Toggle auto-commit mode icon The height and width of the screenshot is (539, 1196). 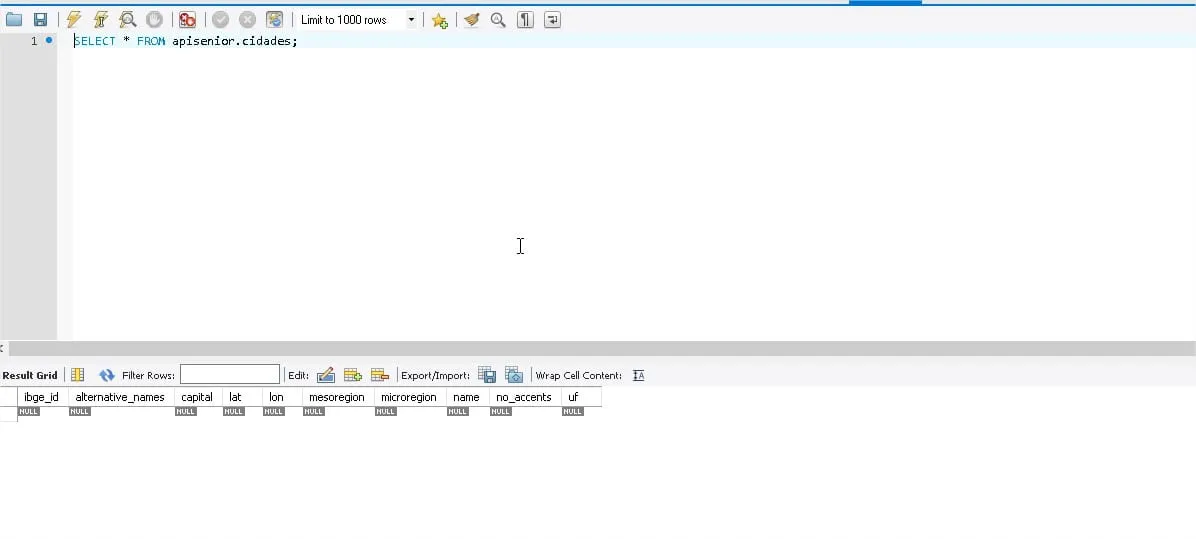[275, 20]
